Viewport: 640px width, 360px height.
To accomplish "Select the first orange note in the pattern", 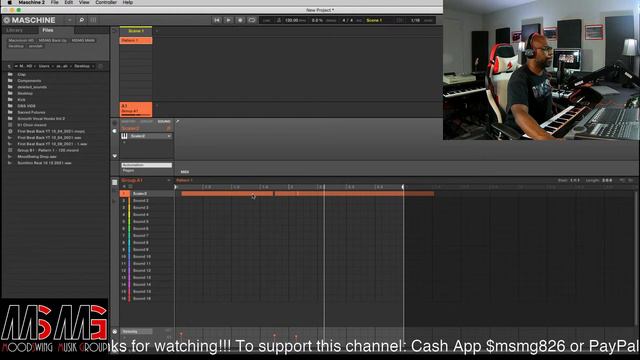I will click(227, 194).
